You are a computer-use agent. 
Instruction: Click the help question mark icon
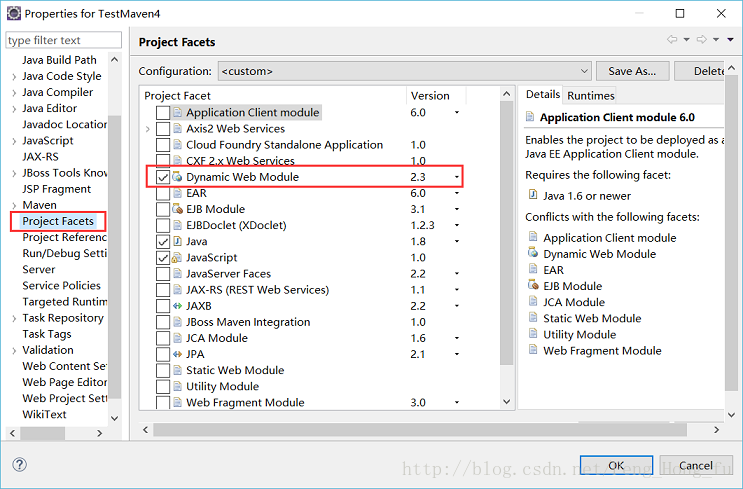tap(19, 464)
